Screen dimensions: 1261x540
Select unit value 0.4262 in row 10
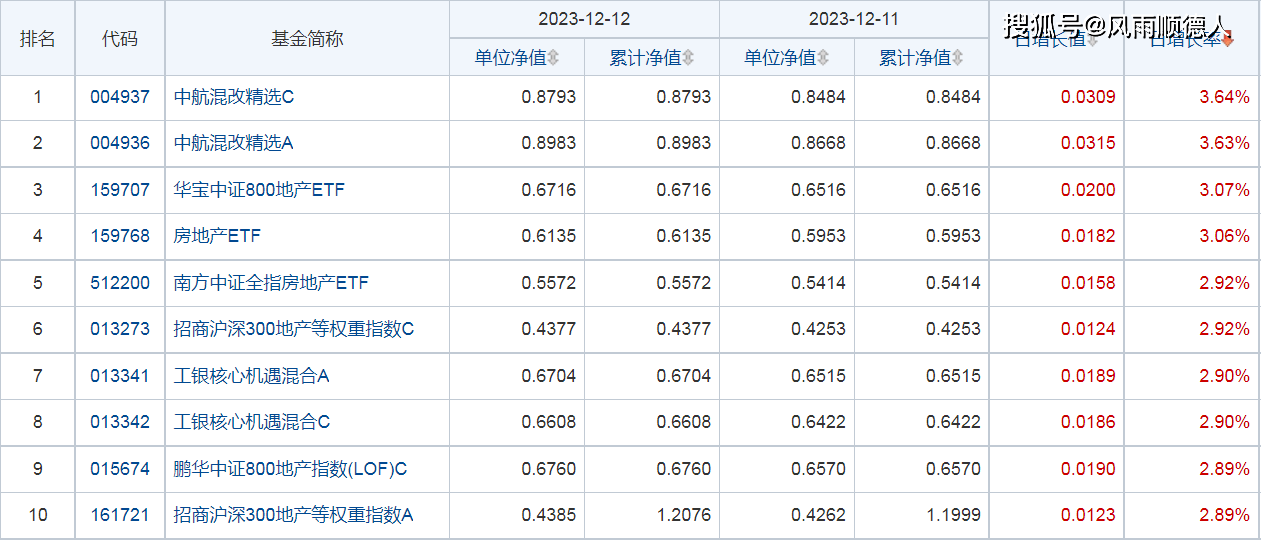[819, 515]
